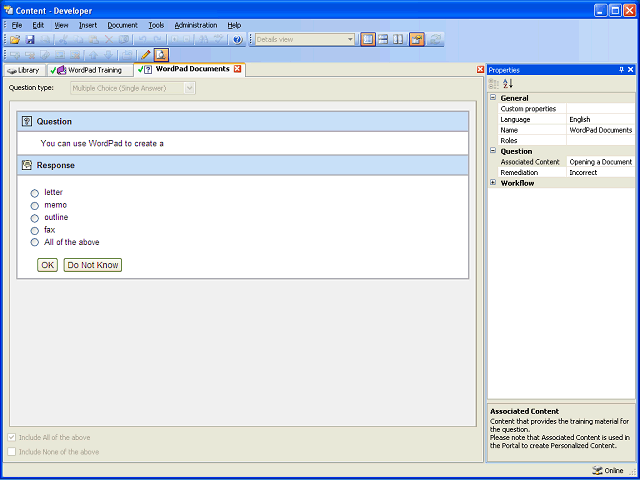This screenshot has width=640, height=480.
Task: Open the File menu
Action: [17, 25]
